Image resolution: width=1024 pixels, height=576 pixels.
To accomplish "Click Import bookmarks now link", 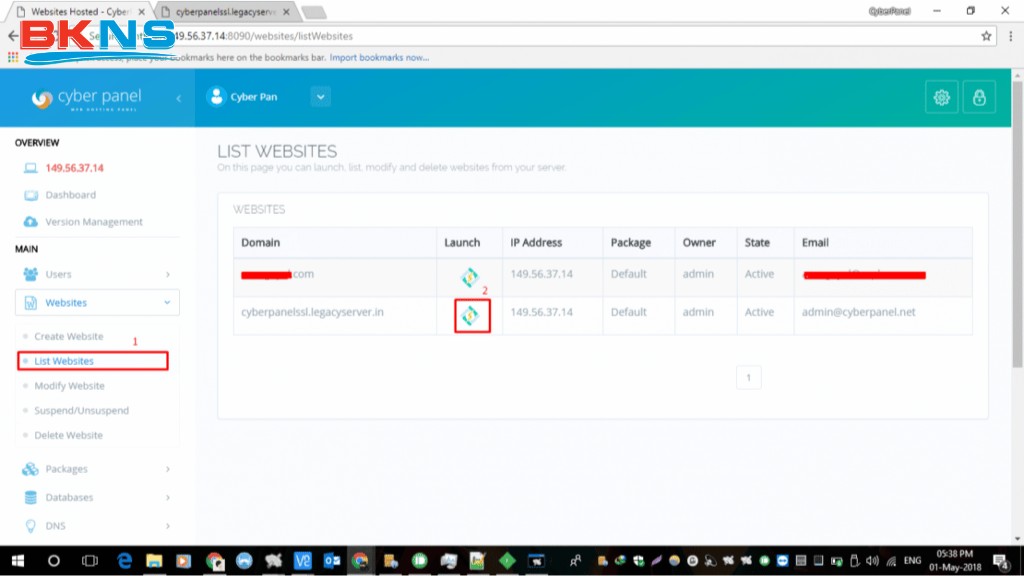I will pos(379,58).
